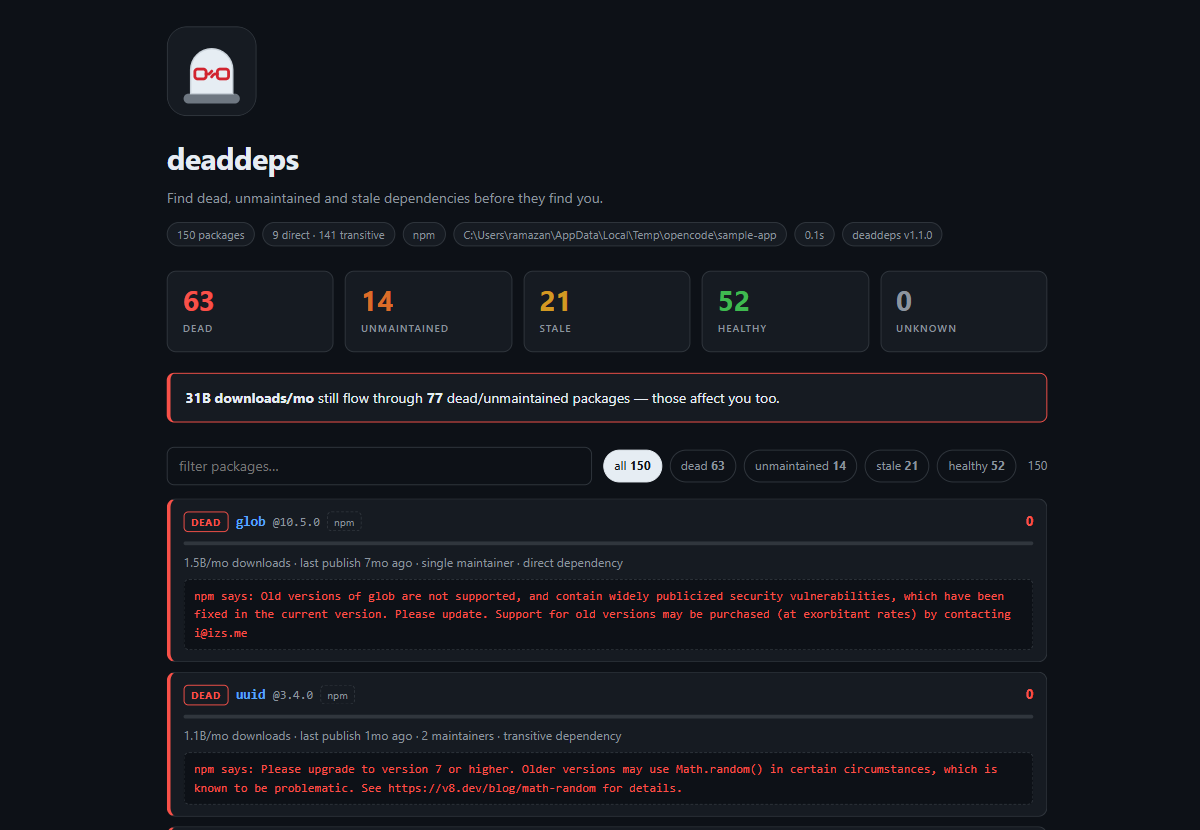1200x830 pixels.
Task: Click the npm tag on uuid card
Action: (x=338, y=695)
